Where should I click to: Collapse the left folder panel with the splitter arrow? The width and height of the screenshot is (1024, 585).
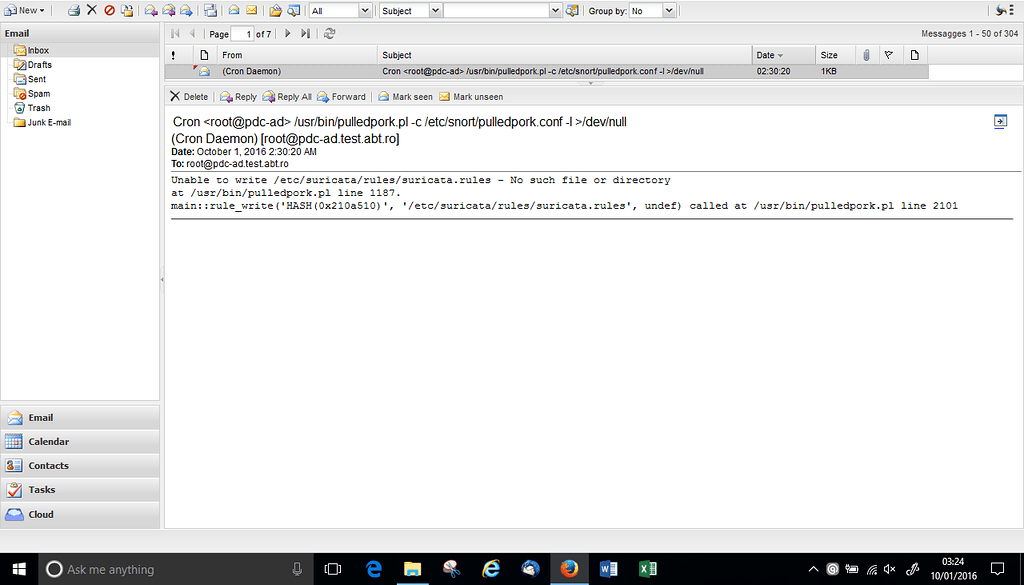coord(162,279)
